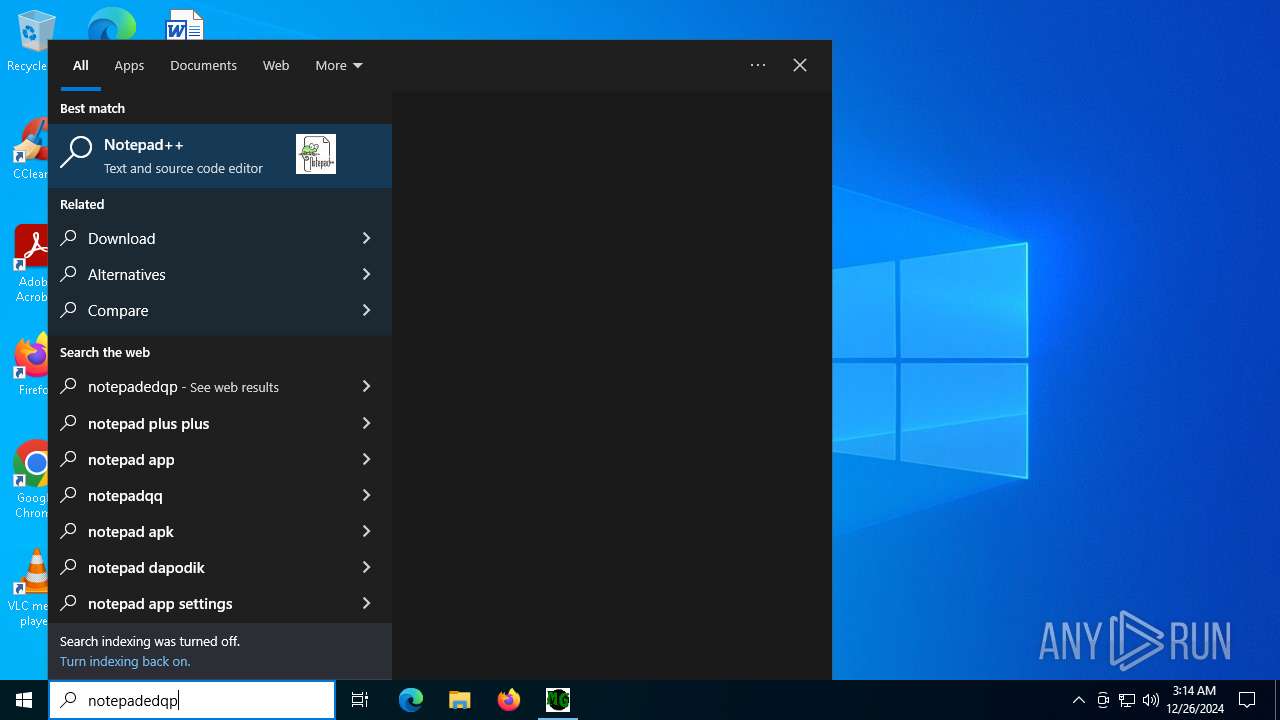Close the search panel with X

tap(800, 65)
